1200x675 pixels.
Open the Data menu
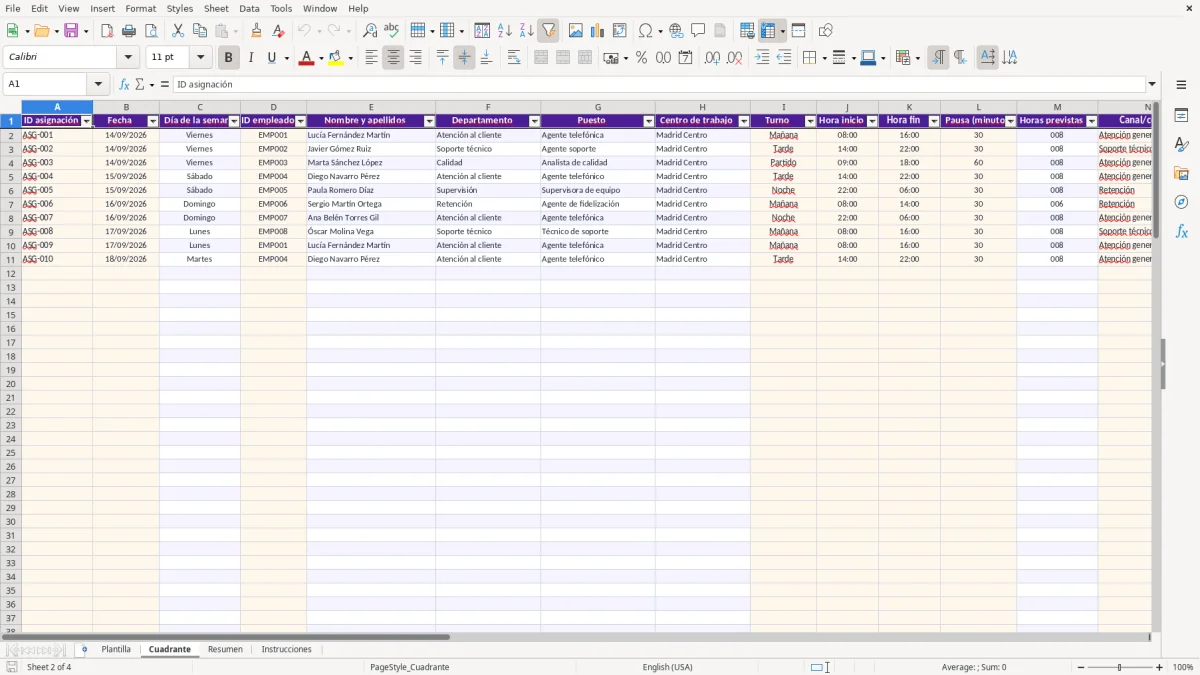point(249,8)
